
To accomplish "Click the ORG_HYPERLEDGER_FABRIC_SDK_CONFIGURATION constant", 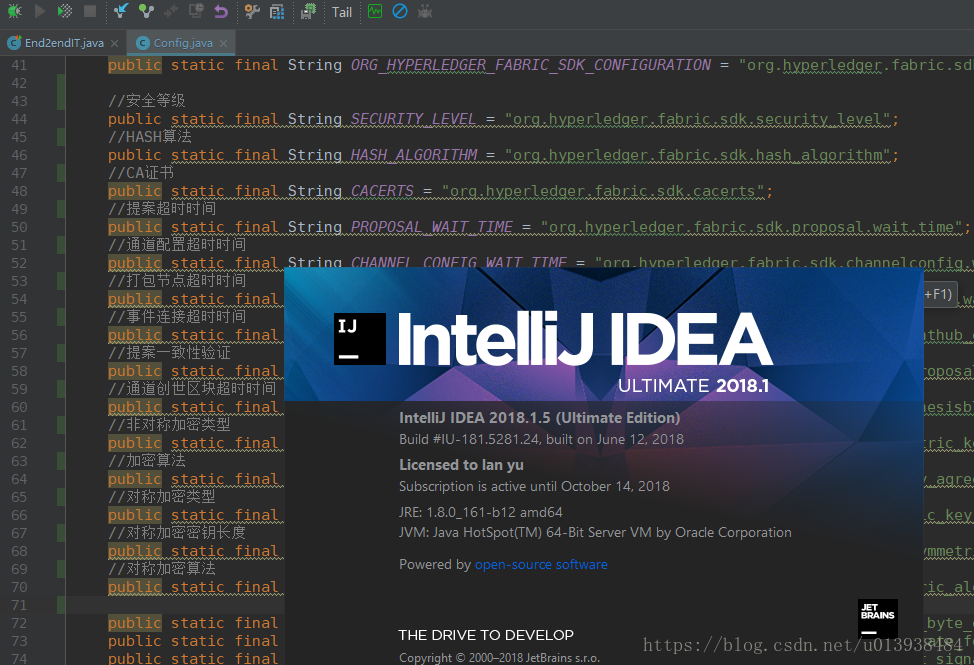I will [530, 65].
